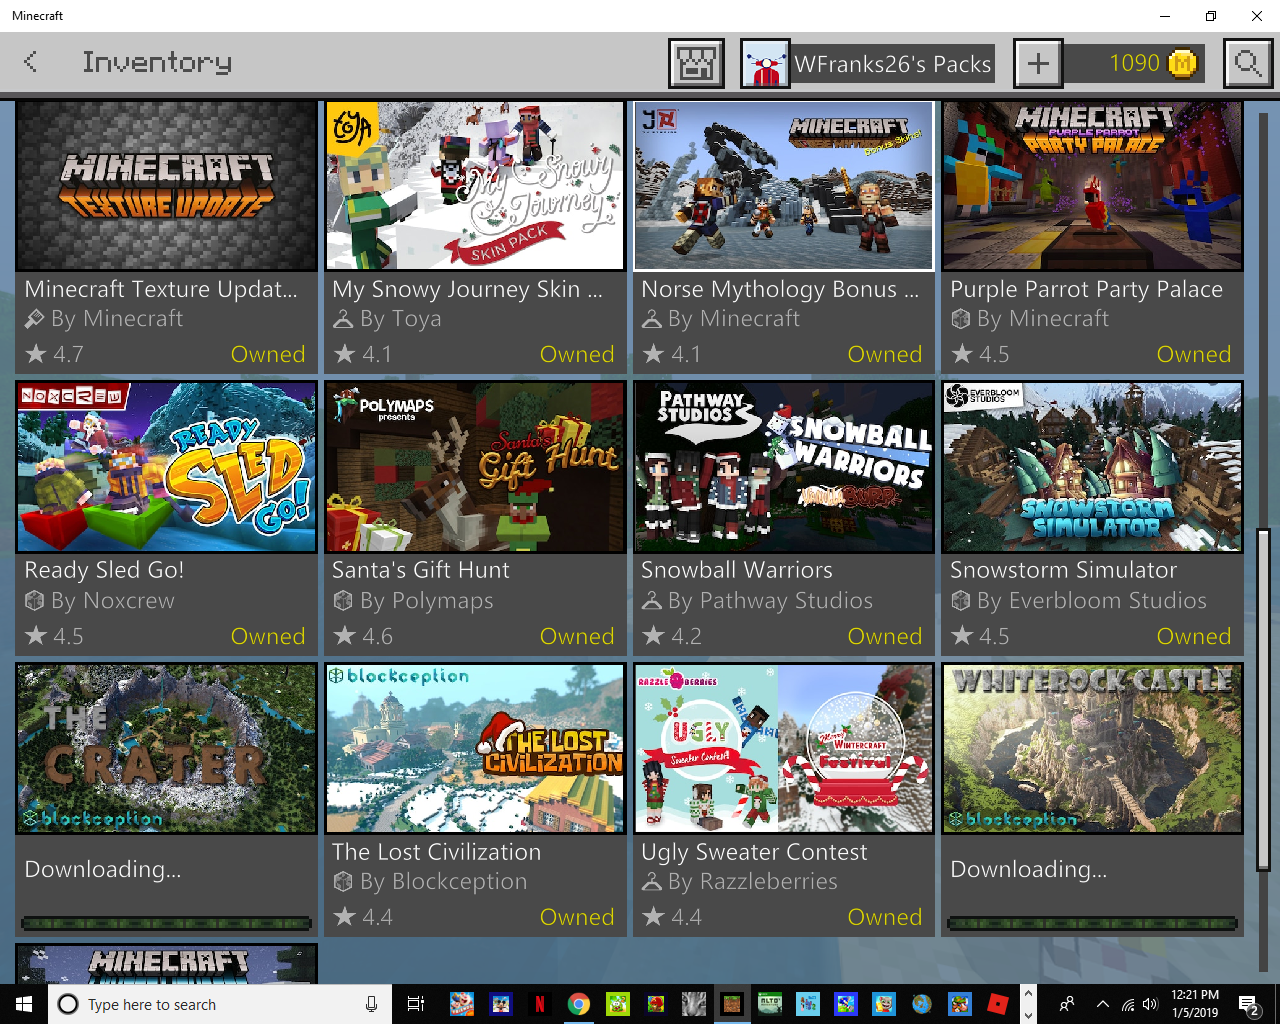Select the Snowball Warriors skin pack
This screenshot has height=1024, width=1280.
784,468
